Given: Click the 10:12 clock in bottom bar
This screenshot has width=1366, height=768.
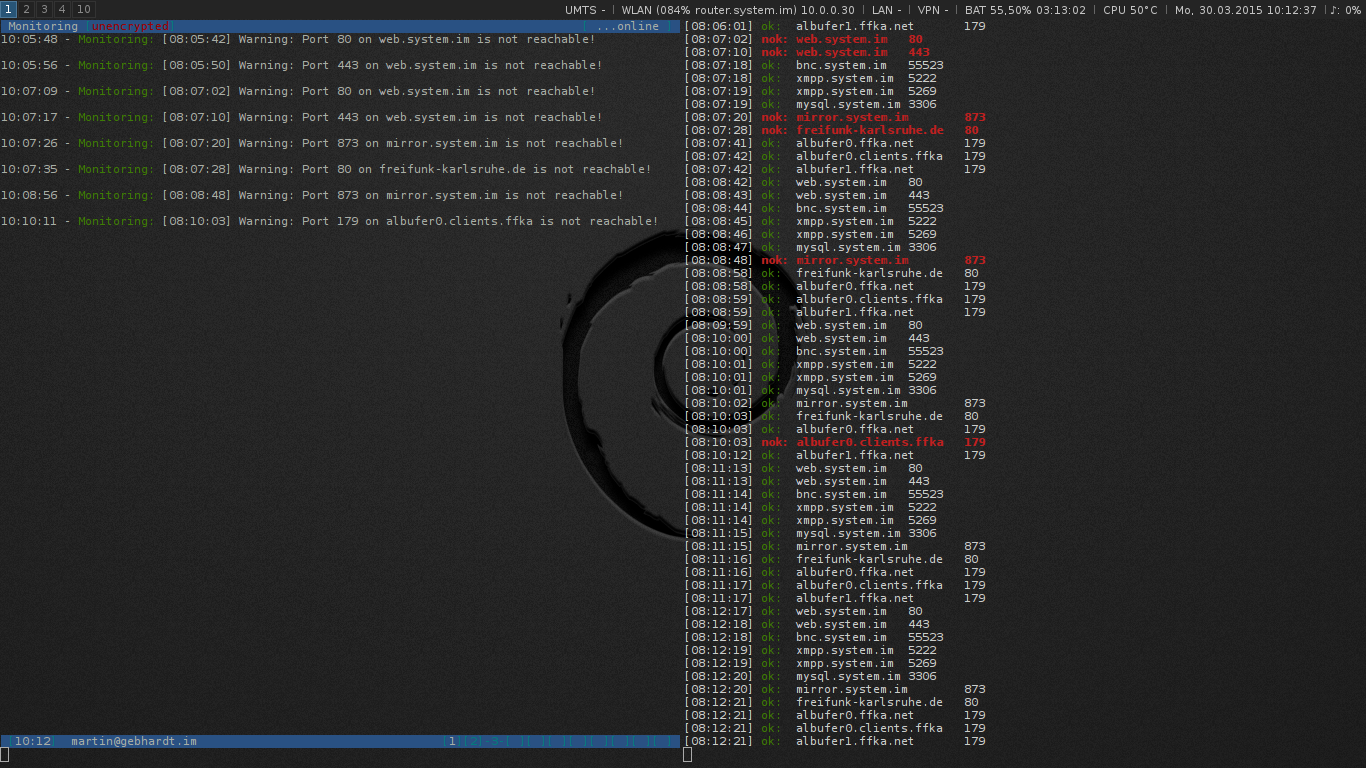Looking at the screenshot, I should pos(33,741).
